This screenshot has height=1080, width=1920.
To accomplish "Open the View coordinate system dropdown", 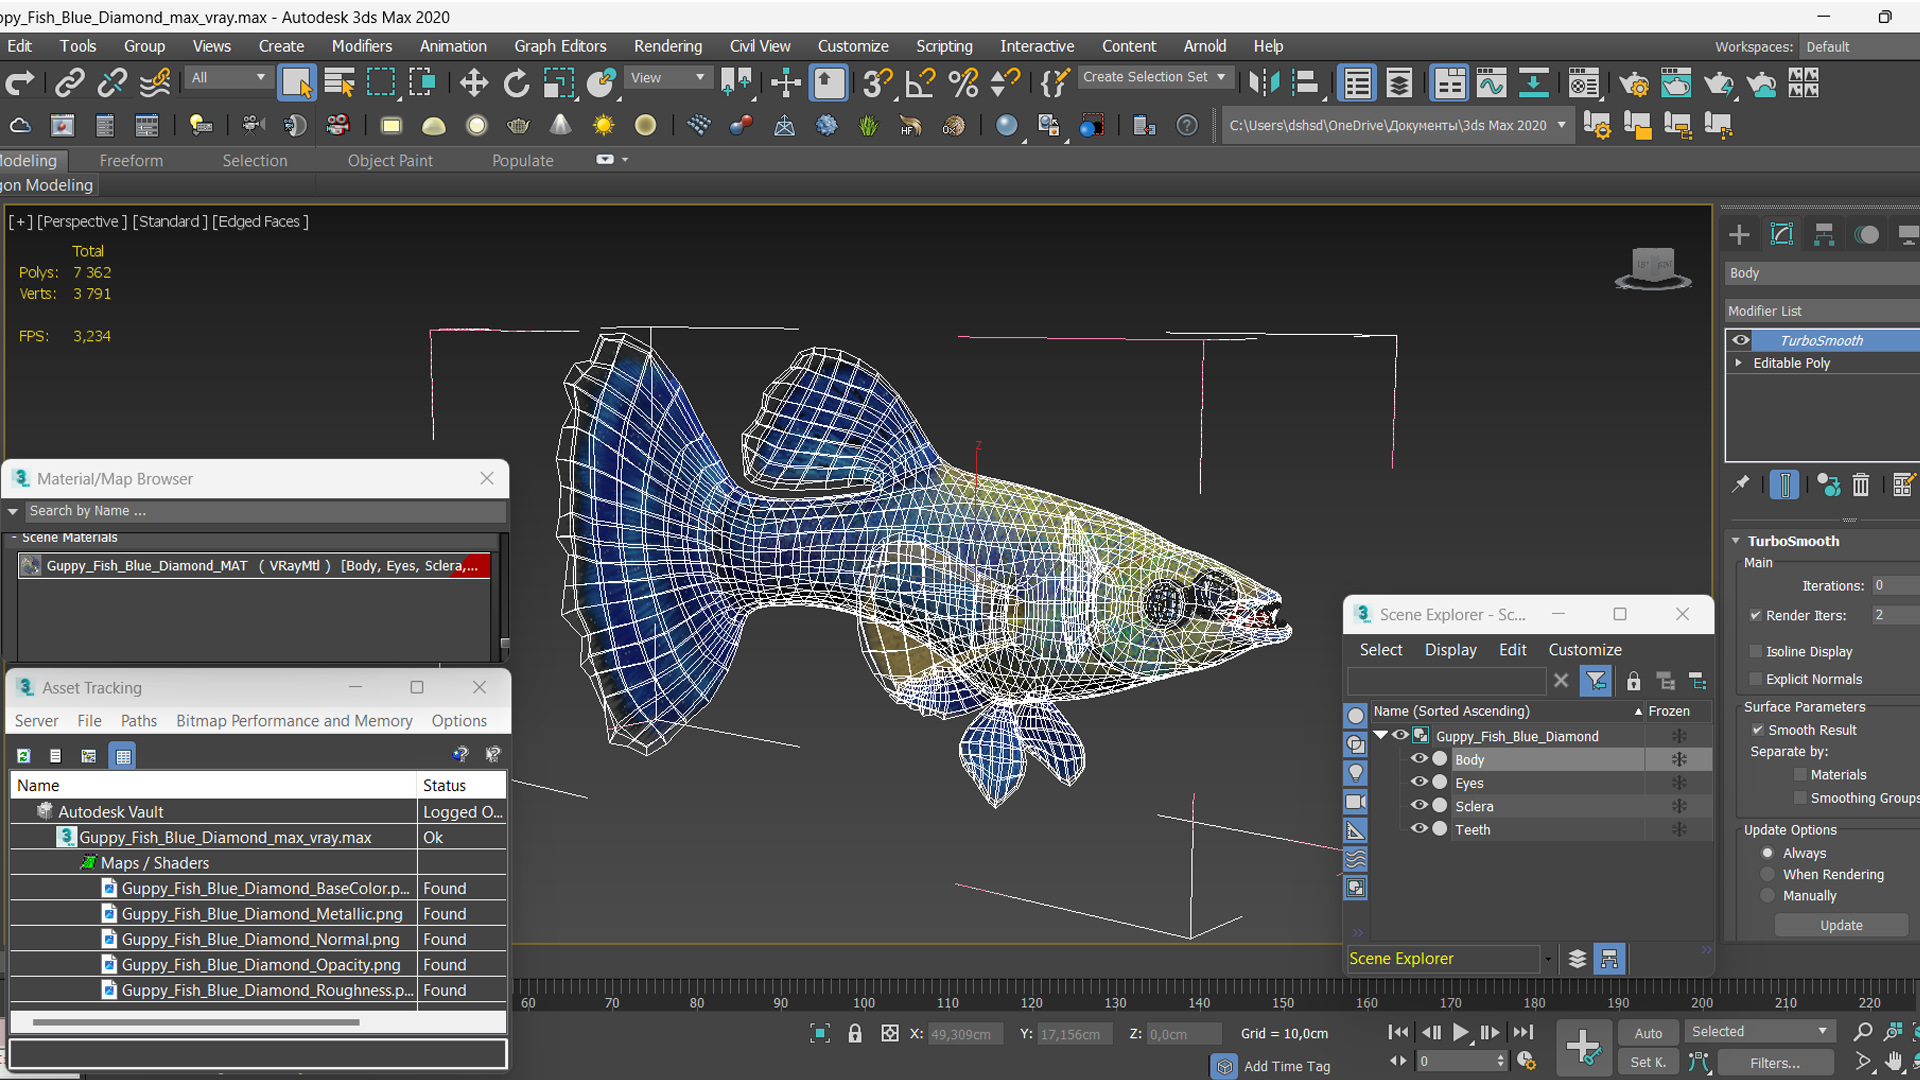I will click(x=668, y=77).
